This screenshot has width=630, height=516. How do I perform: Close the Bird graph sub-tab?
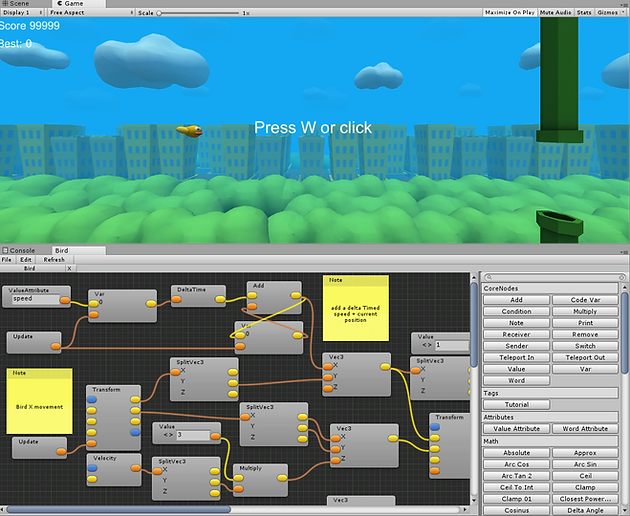[70, 268]
